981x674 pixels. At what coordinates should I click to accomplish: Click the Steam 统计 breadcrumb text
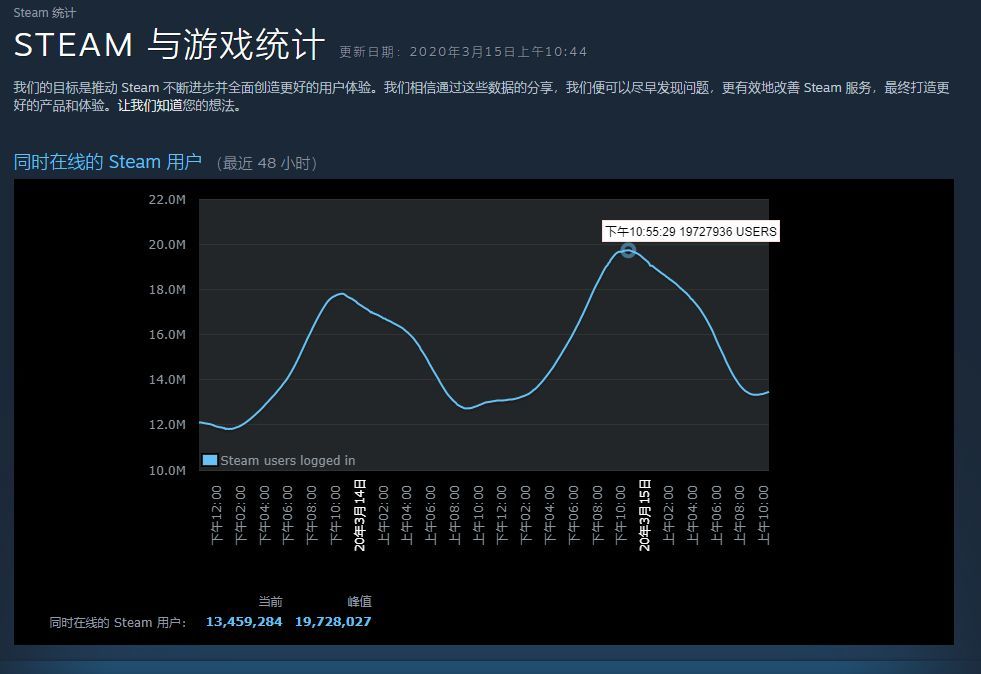click(x=44, y=13)
